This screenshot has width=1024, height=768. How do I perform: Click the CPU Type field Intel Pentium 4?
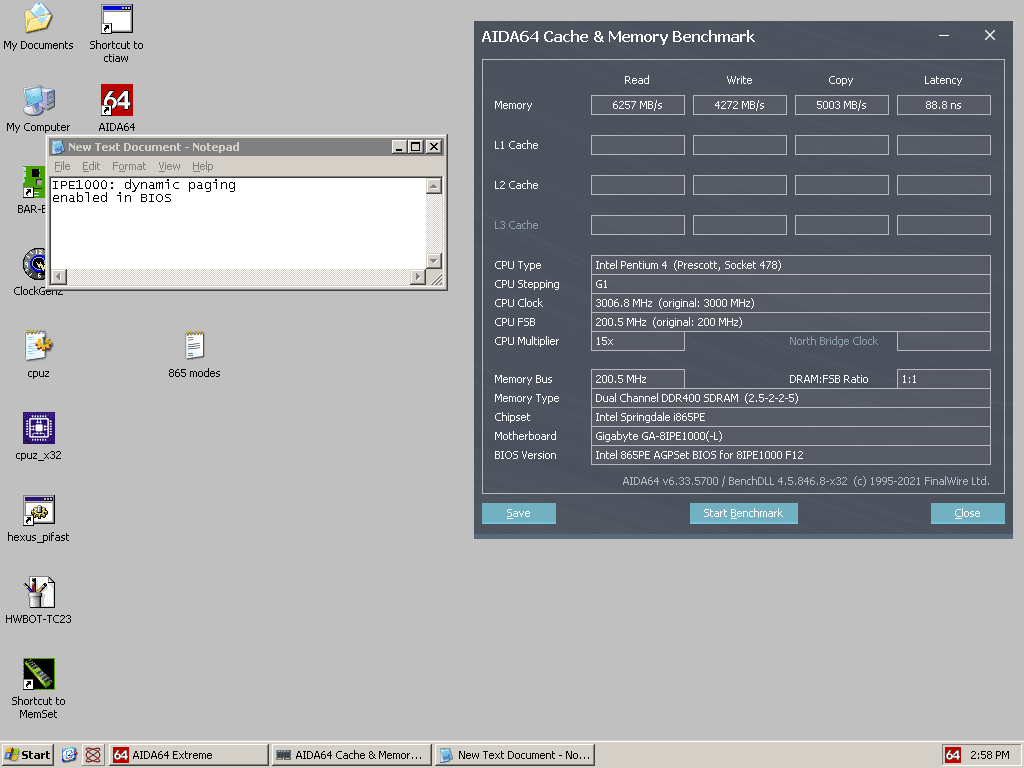790,265
